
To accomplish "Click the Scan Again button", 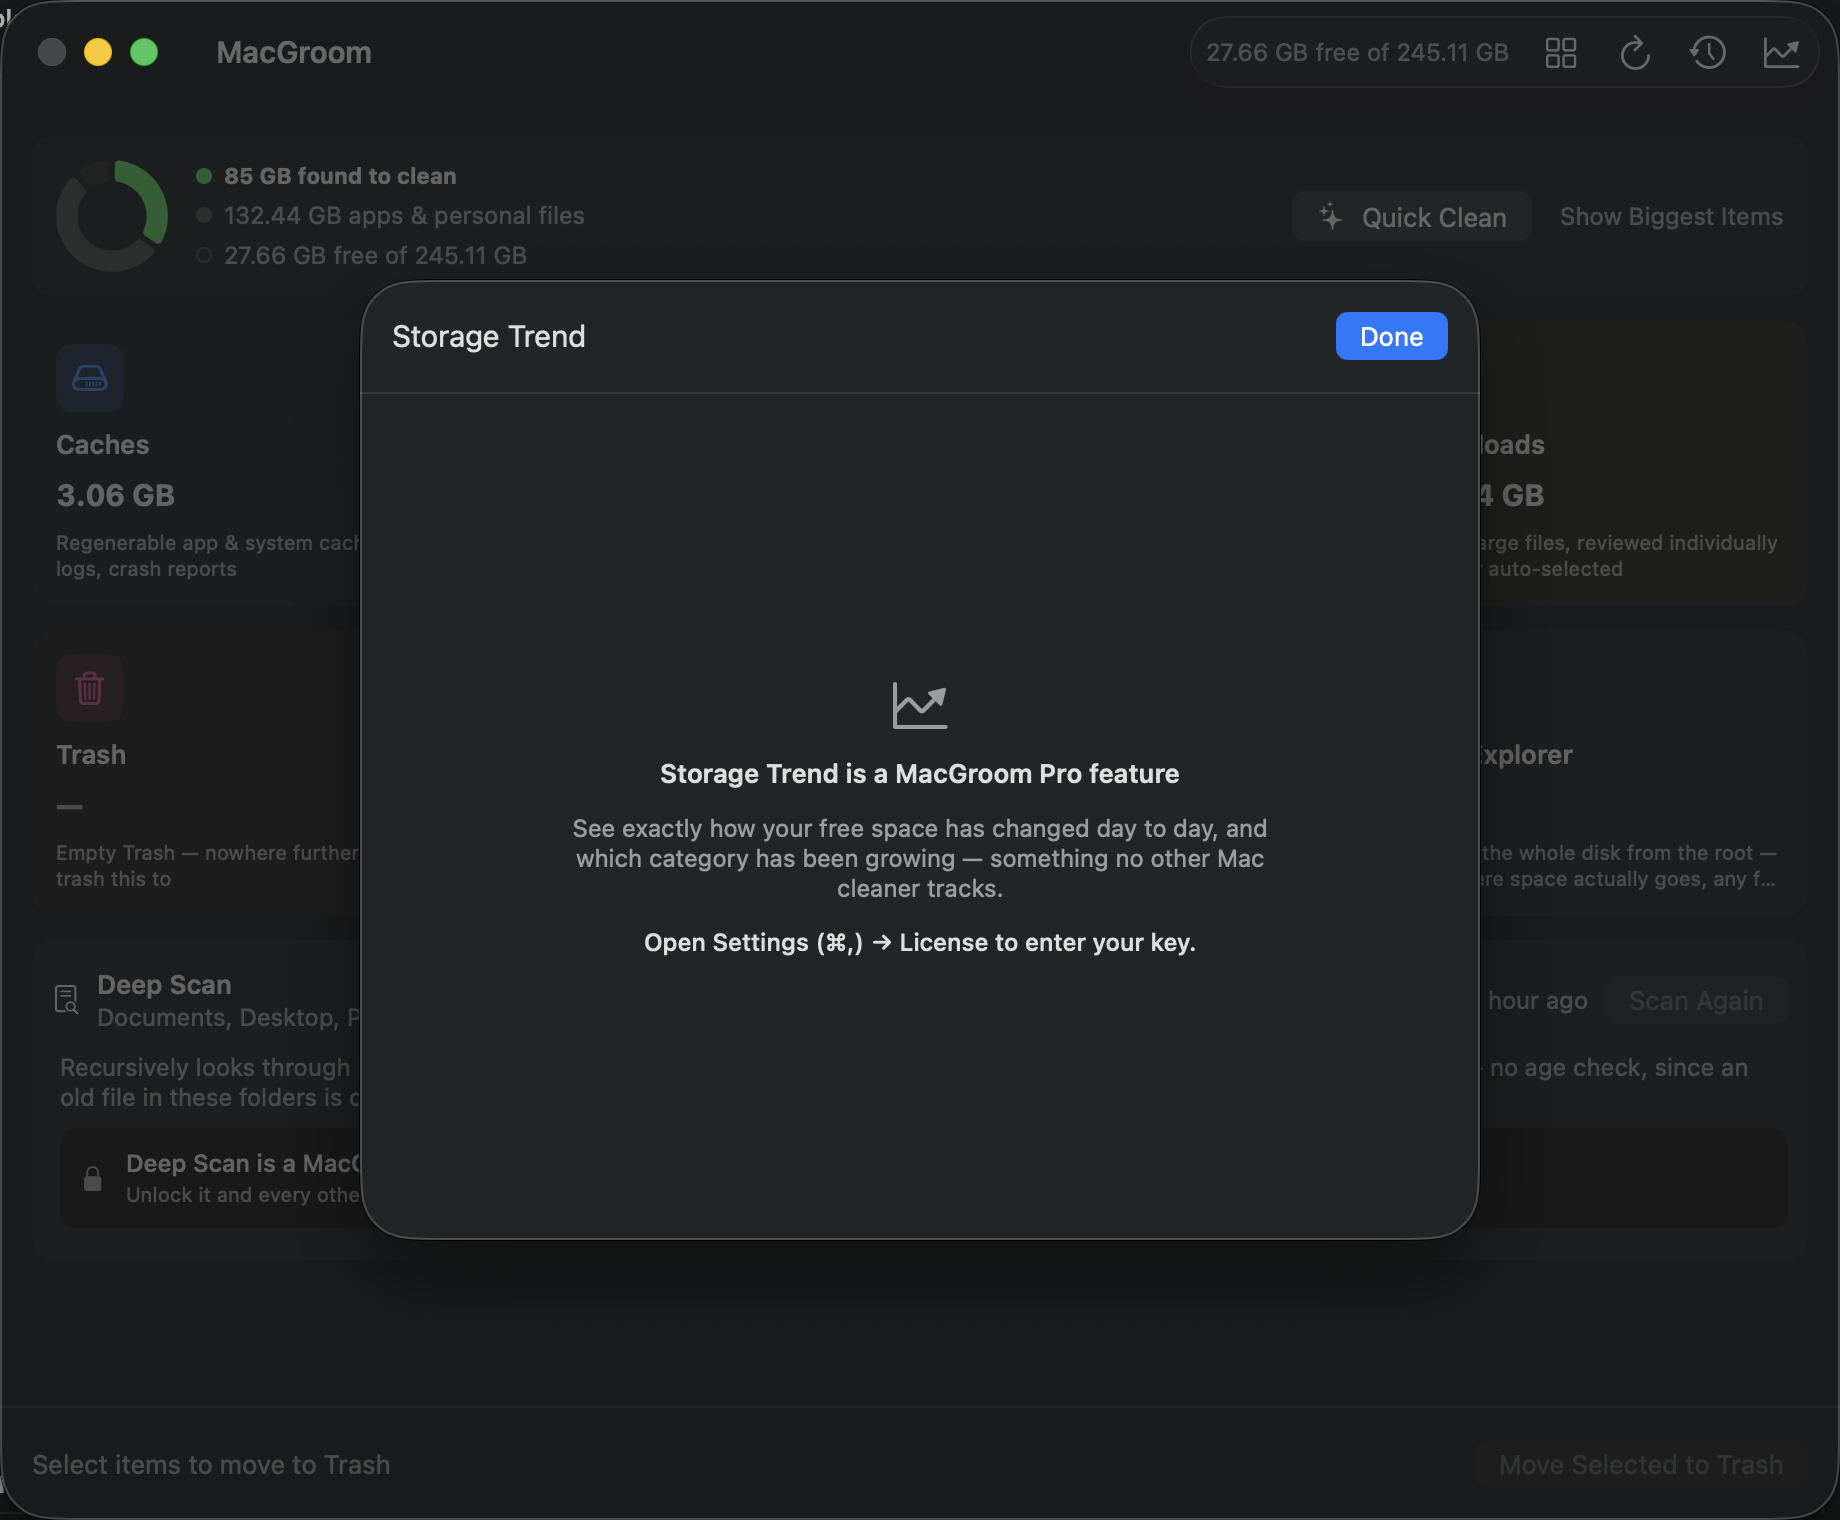I will tap(1696, 1001).
